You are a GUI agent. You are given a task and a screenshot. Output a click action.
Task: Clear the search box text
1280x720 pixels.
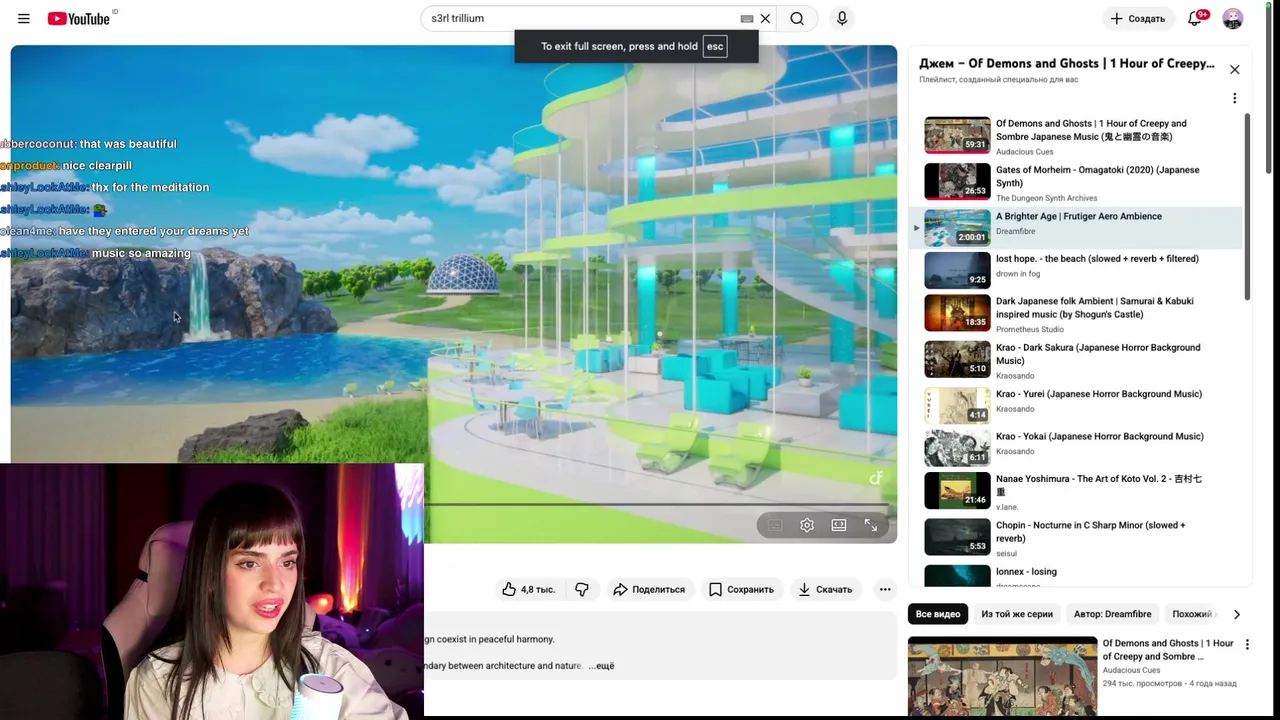pyautogui.click(x=765, y=18)
